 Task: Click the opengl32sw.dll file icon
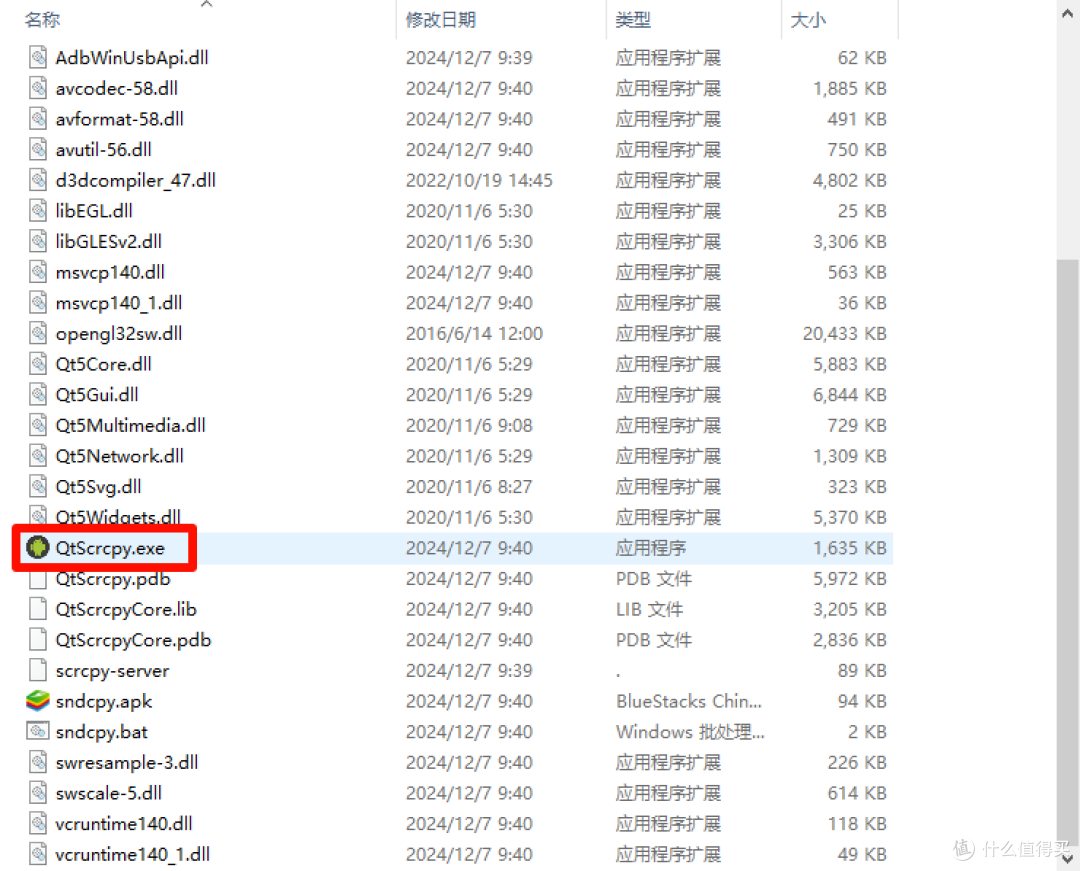(x=38, y=333)
